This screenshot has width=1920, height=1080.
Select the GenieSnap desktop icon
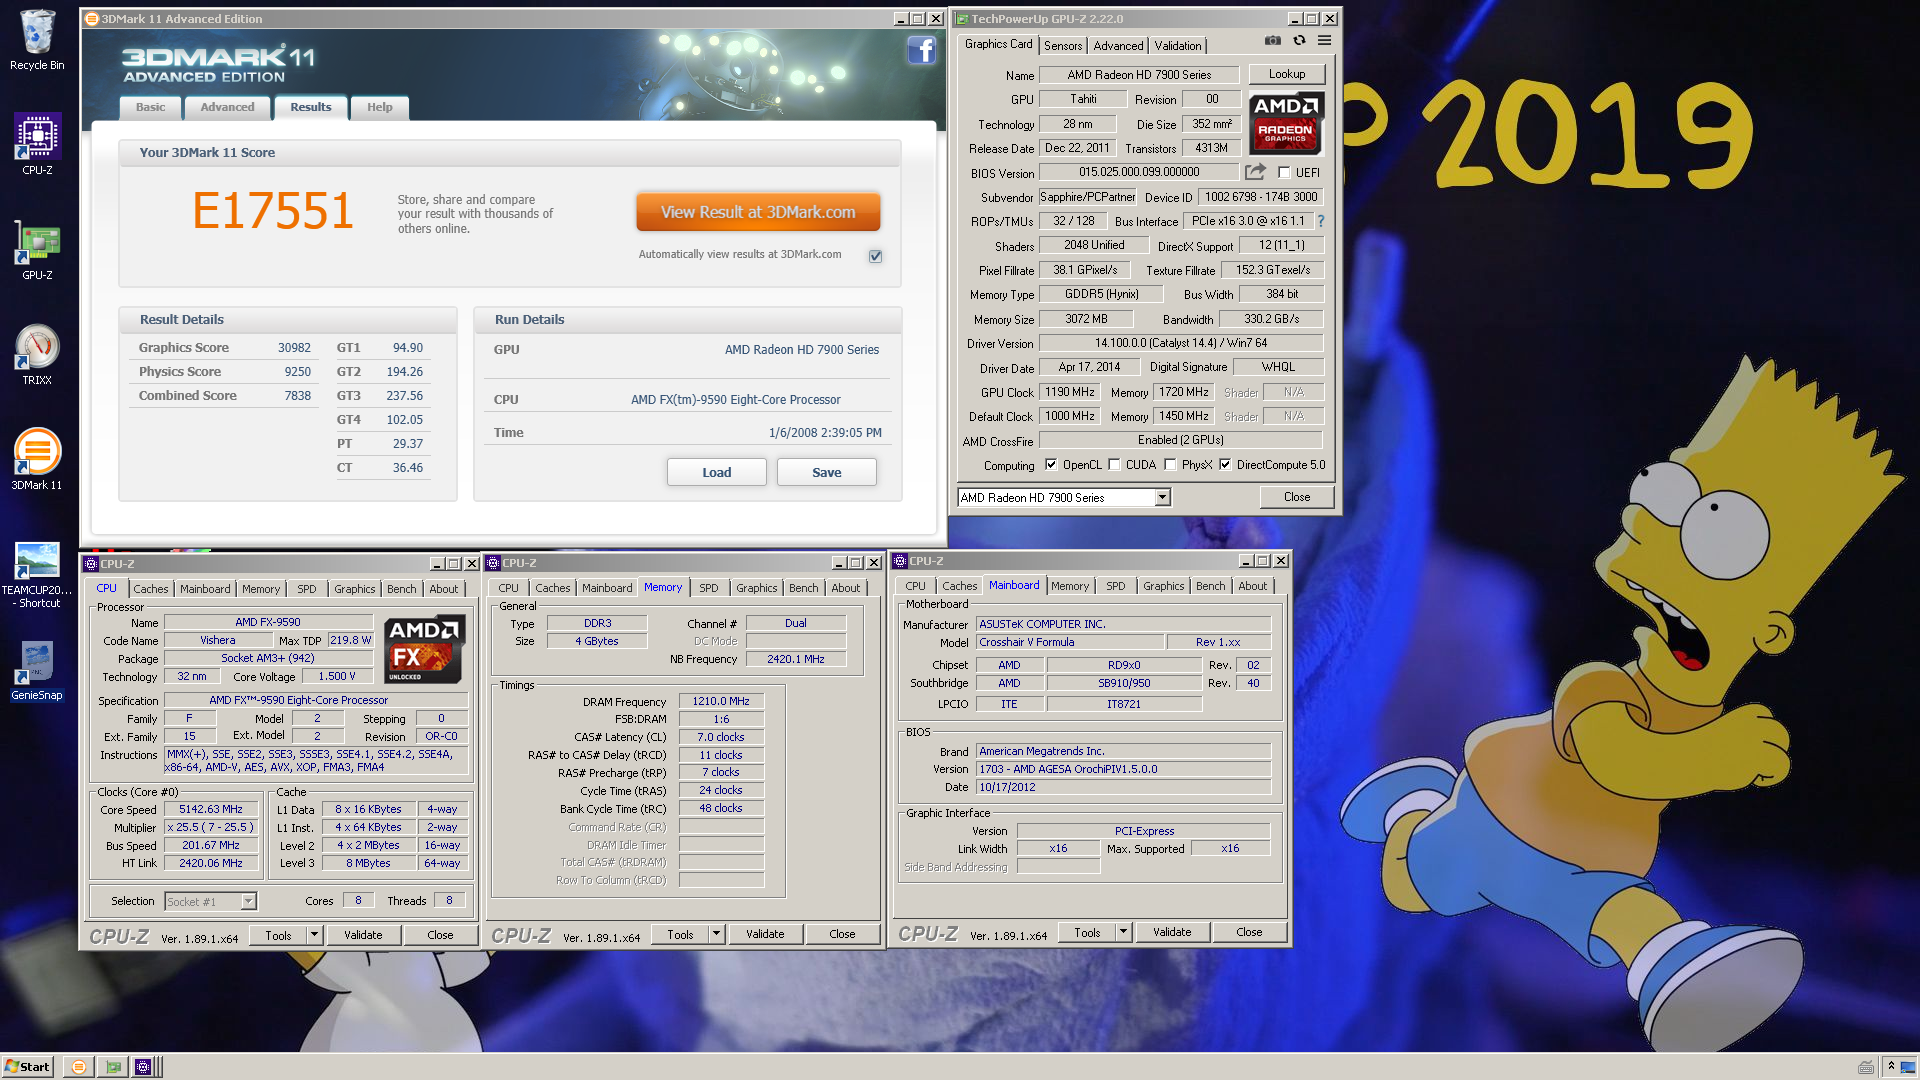[x=37, y=670]
